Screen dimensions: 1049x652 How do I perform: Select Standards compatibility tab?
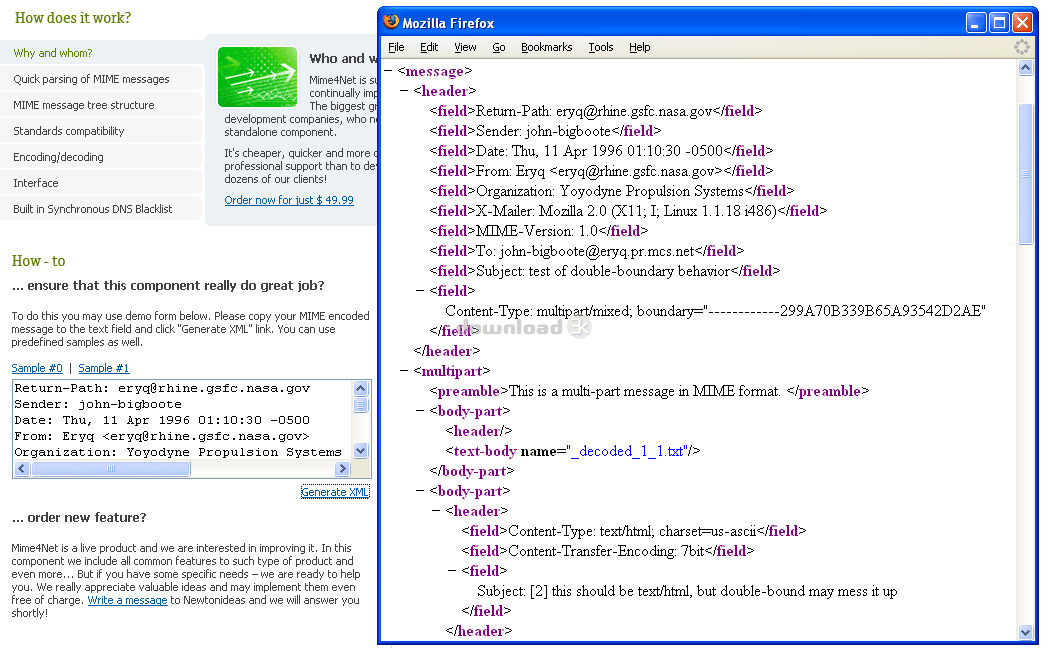(x=102, y=131)
